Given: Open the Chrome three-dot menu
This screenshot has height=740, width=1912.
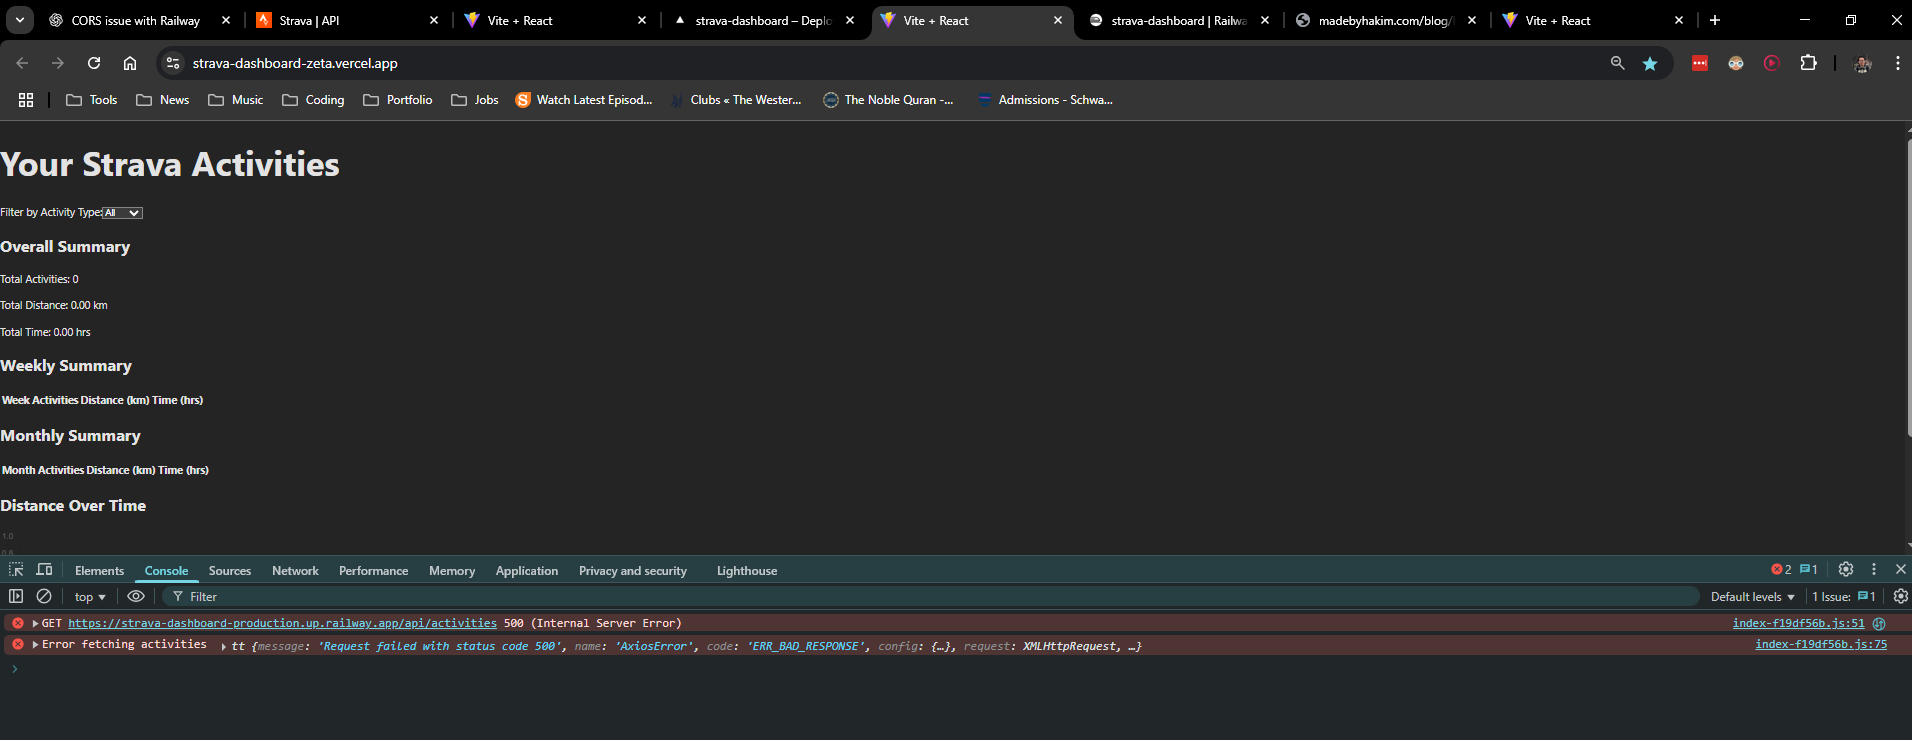Looking at the screenshot, I should (x=1897, y=63).
